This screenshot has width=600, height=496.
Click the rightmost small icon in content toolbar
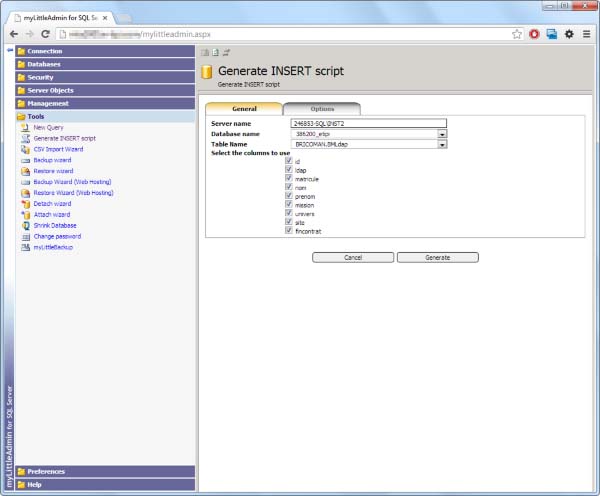[x=226, y=52]
